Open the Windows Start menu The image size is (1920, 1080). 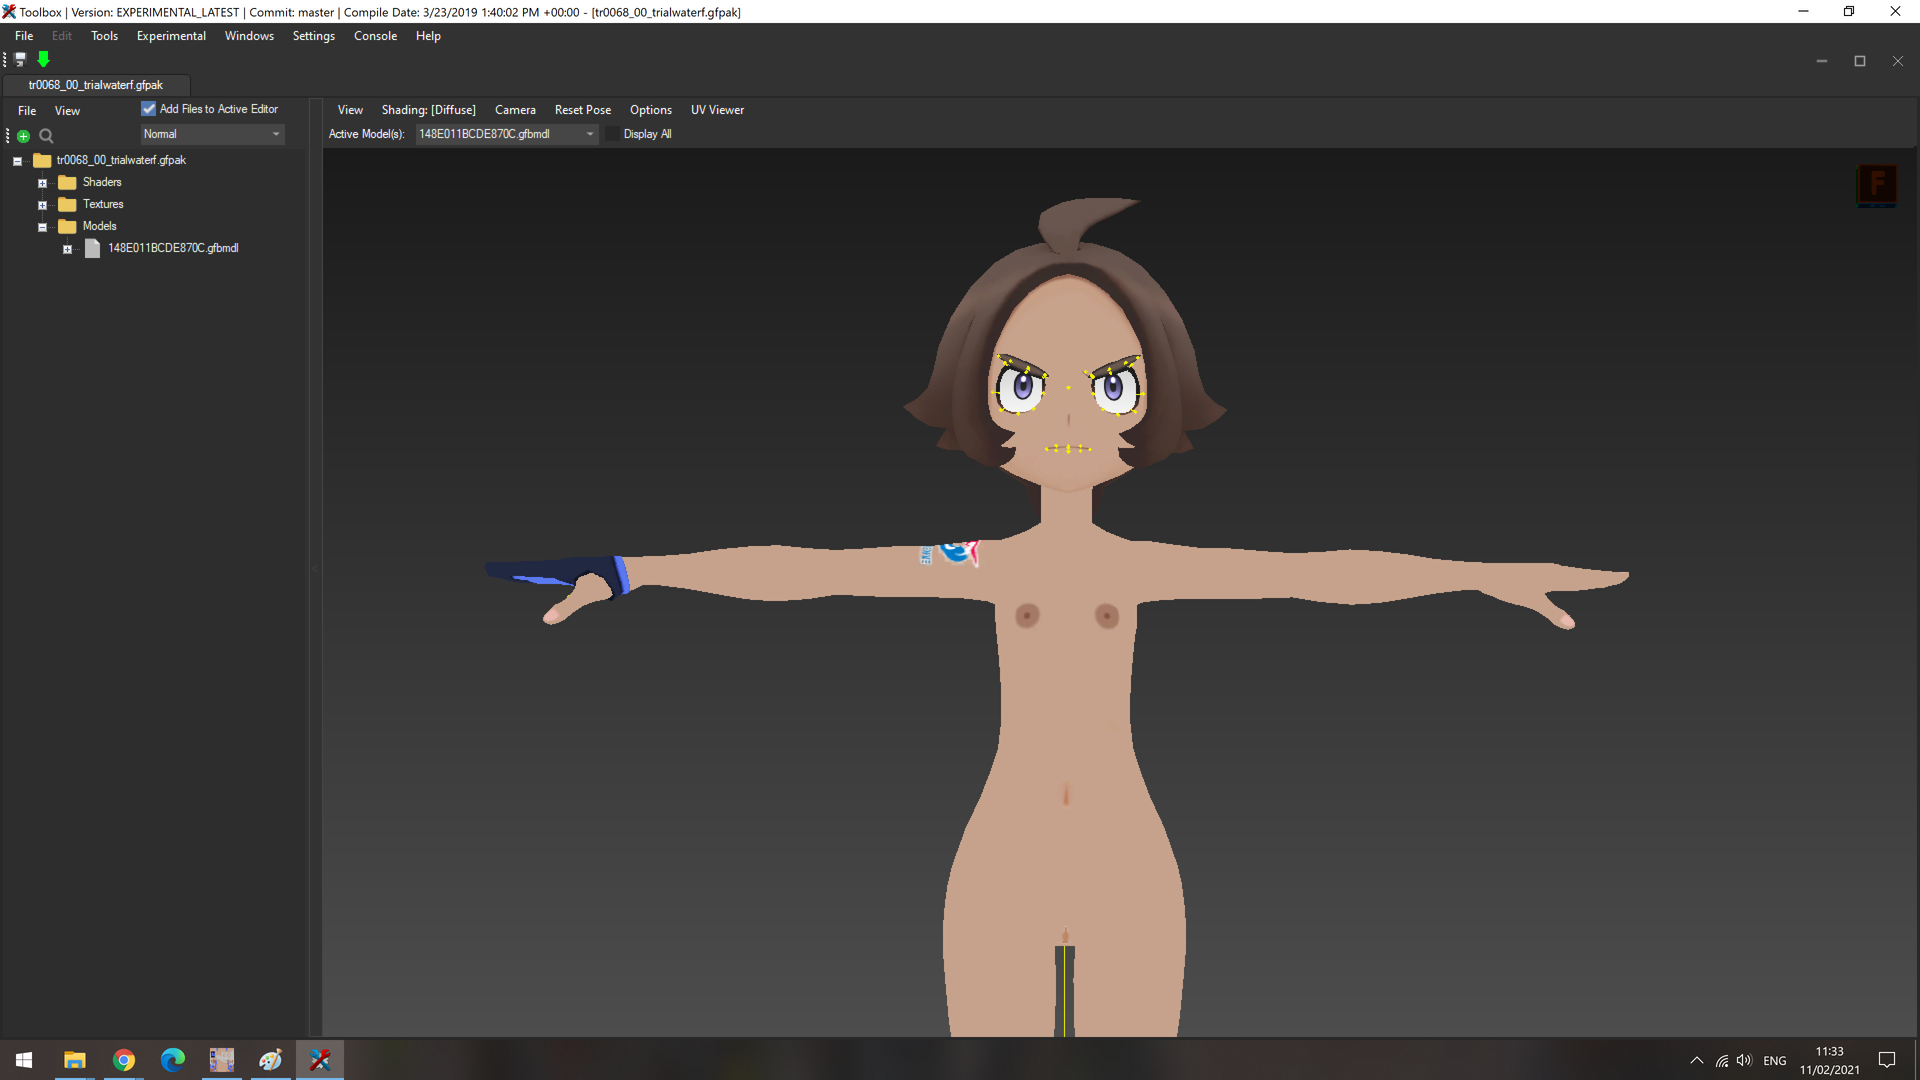pos(24,1060)
